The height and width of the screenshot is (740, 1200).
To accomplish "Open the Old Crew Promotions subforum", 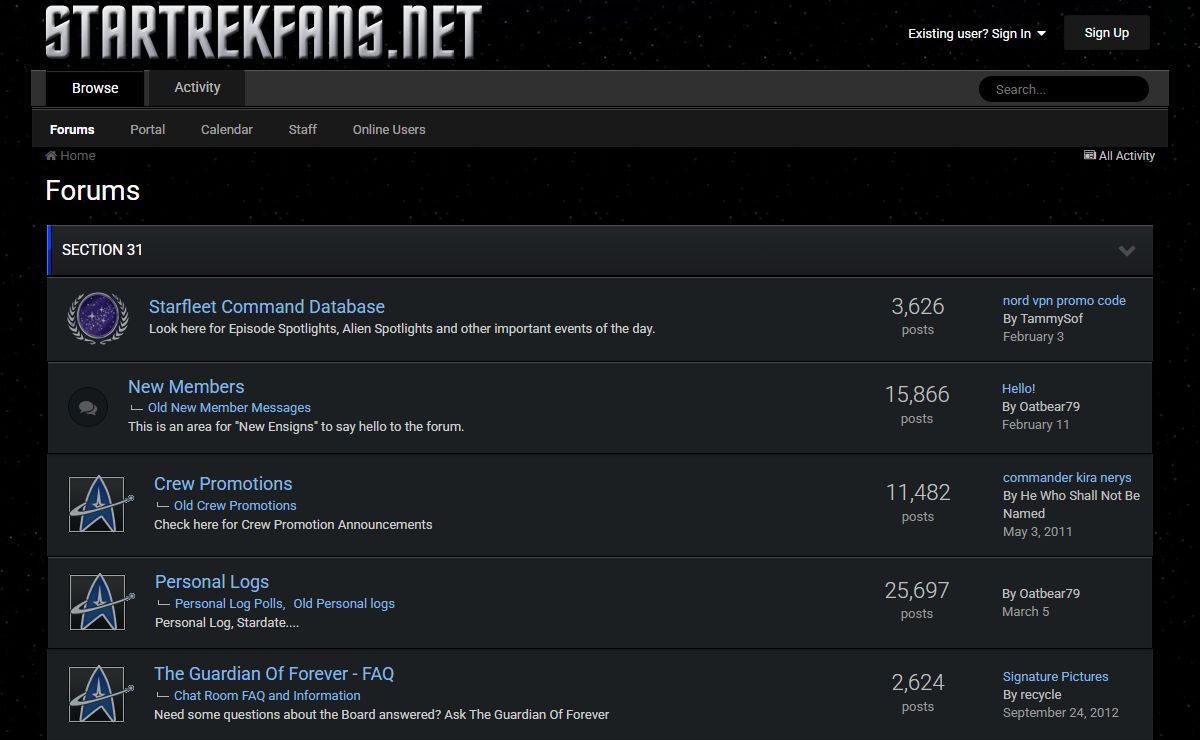I will 235,506.
